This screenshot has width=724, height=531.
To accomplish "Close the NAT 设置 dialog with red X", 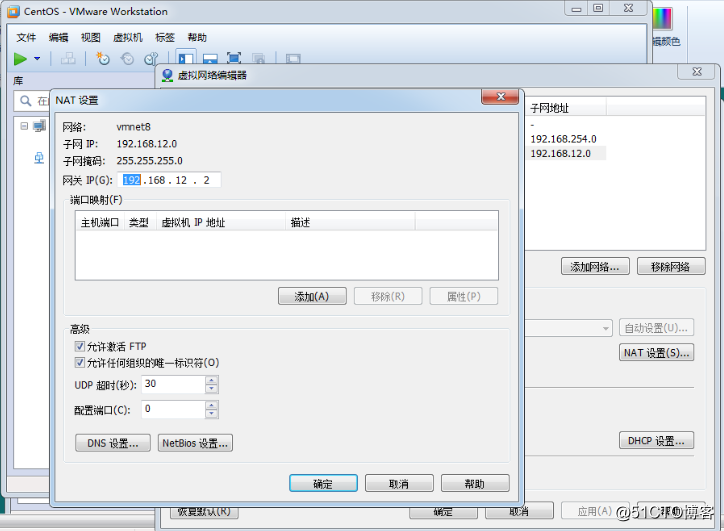I will coord(501,97).
